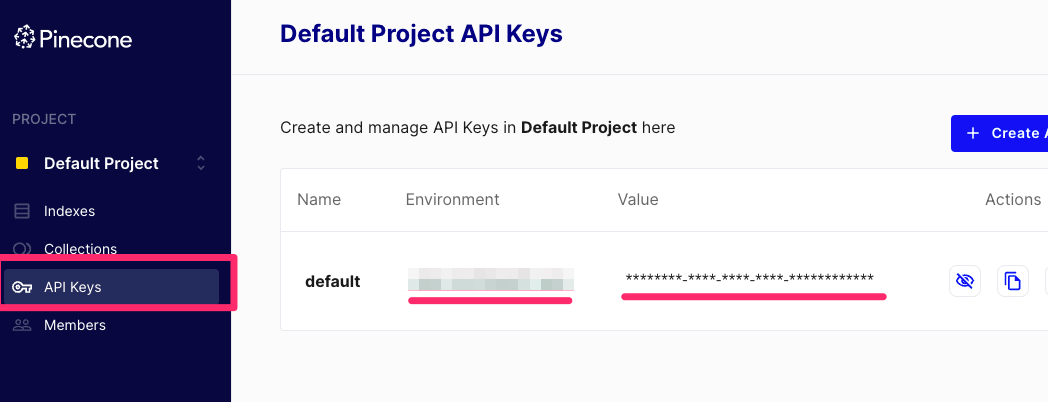Expand the Default Project switcher chevrons
This screenshot has height=402, width=1048.
pos(201,163)
